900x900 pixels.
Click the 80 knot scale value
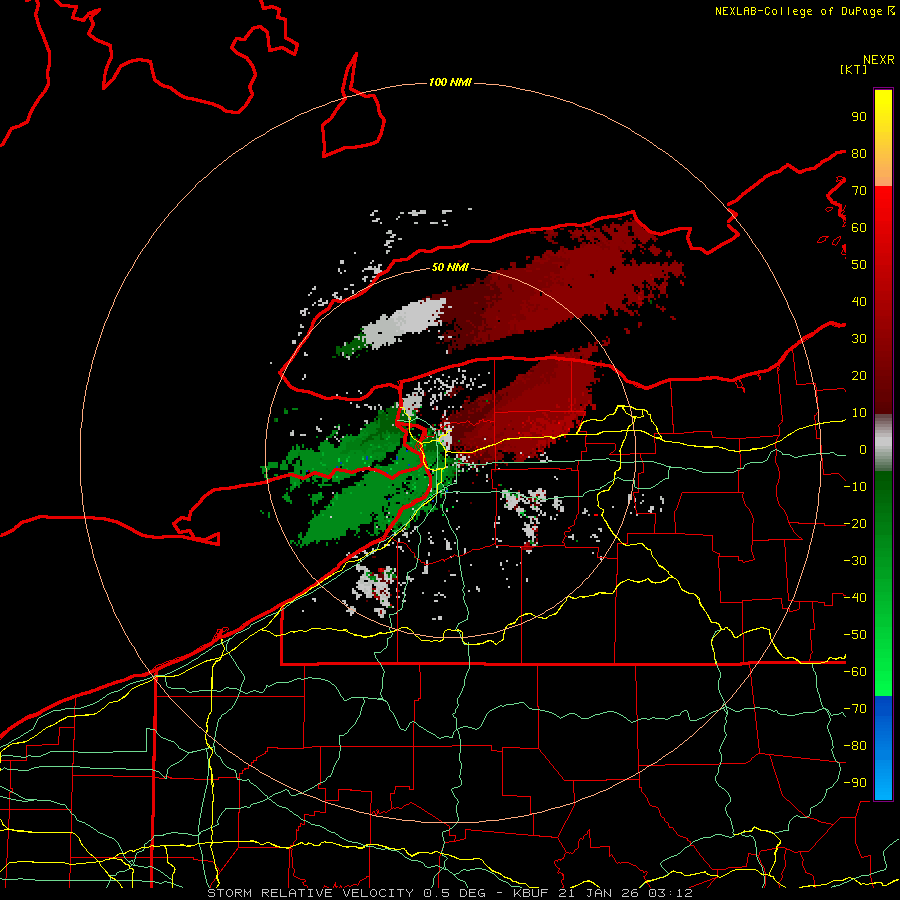859,153
